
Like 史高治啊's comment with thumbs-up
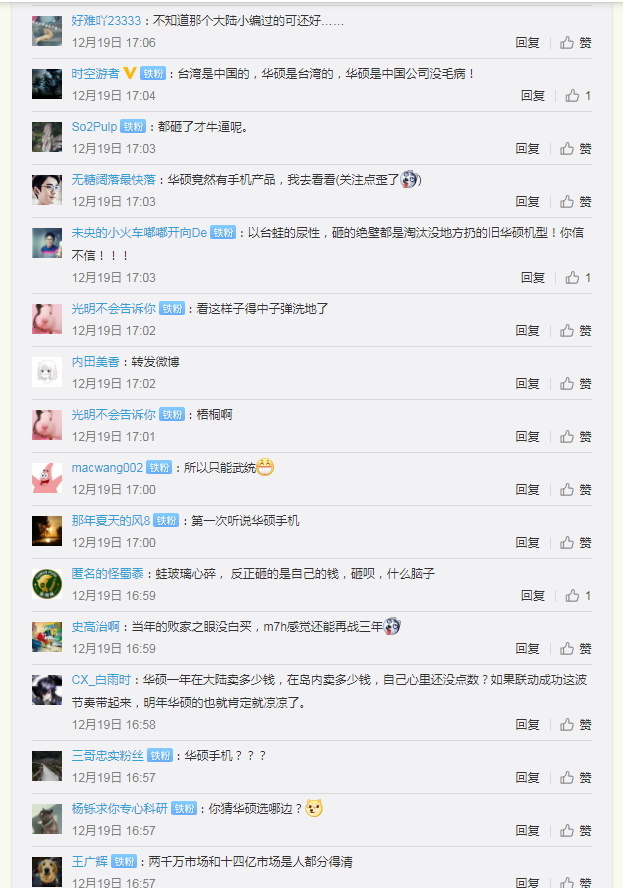coord(575,648)
